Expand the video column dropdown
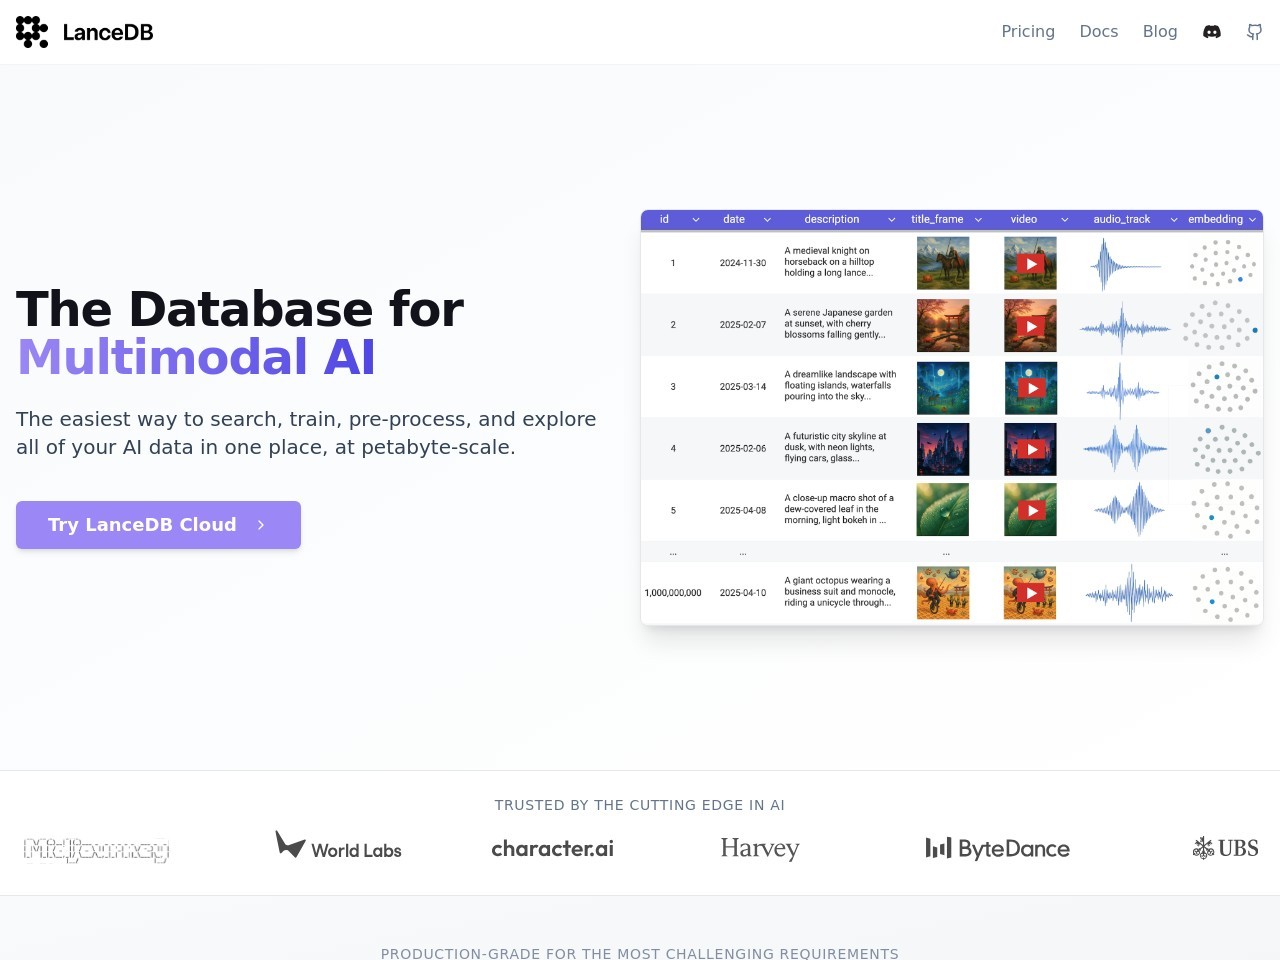Image resolution: width=1280 pixels, height=960 pixels. tap(1064, 220)
